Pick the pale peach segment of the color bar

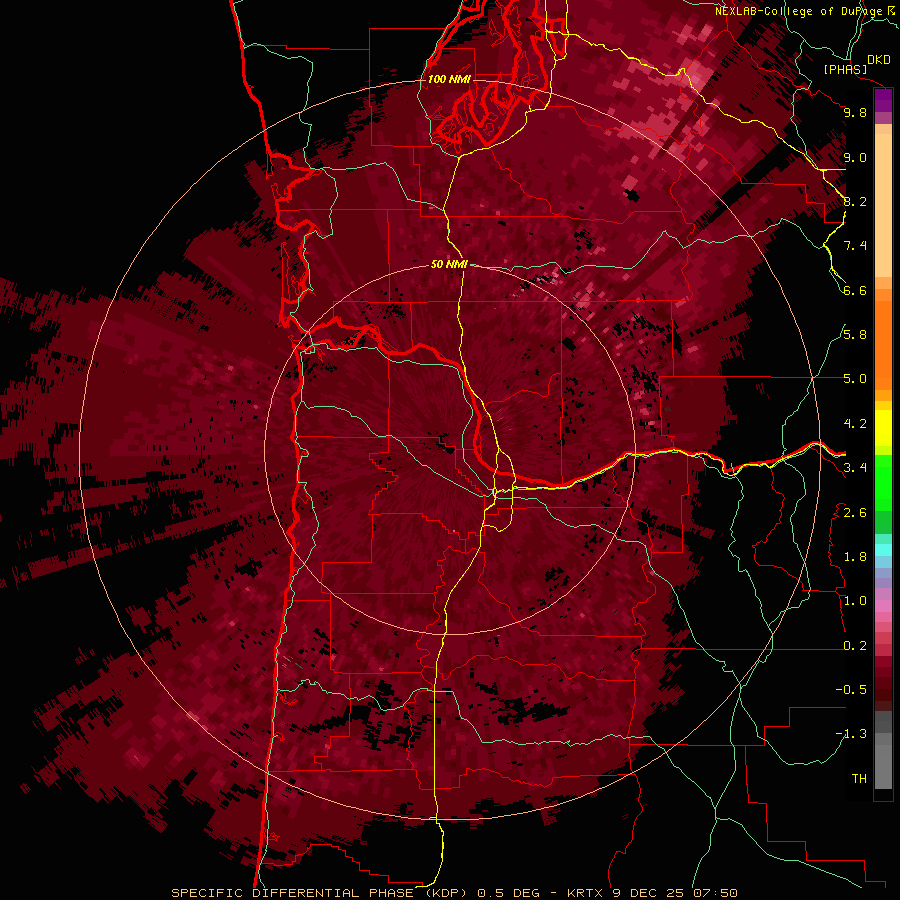coord(883,205)
